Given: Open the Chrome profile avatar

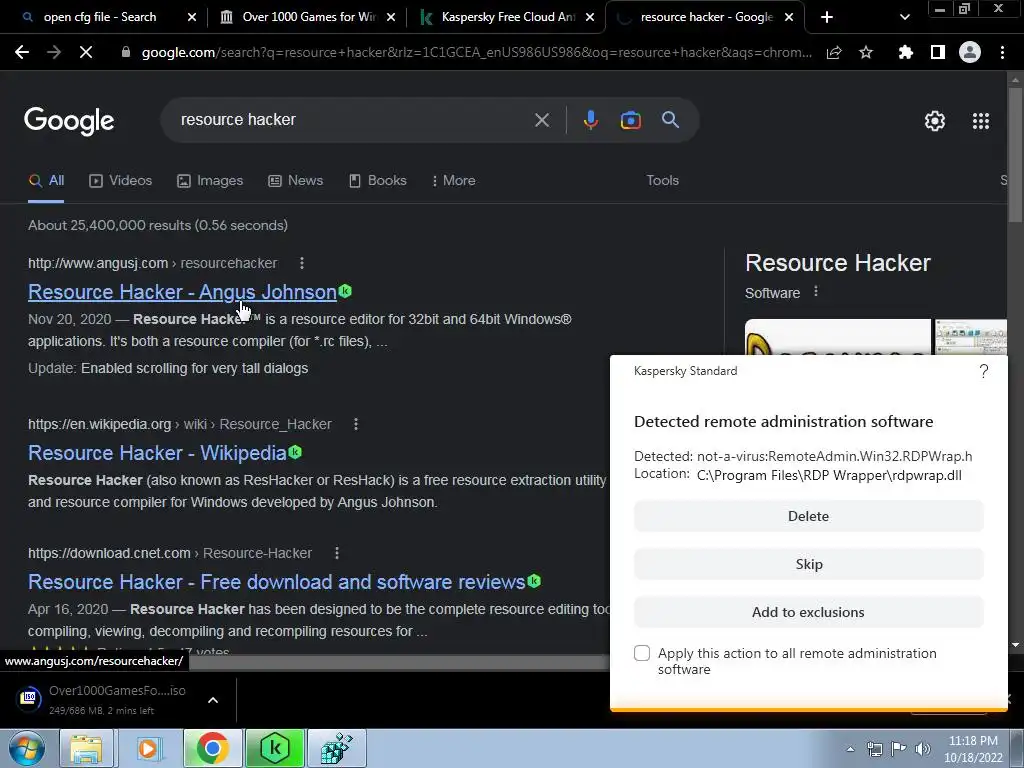Looking at the screenshot, I should pyautogui.click(x=970, y=52).
